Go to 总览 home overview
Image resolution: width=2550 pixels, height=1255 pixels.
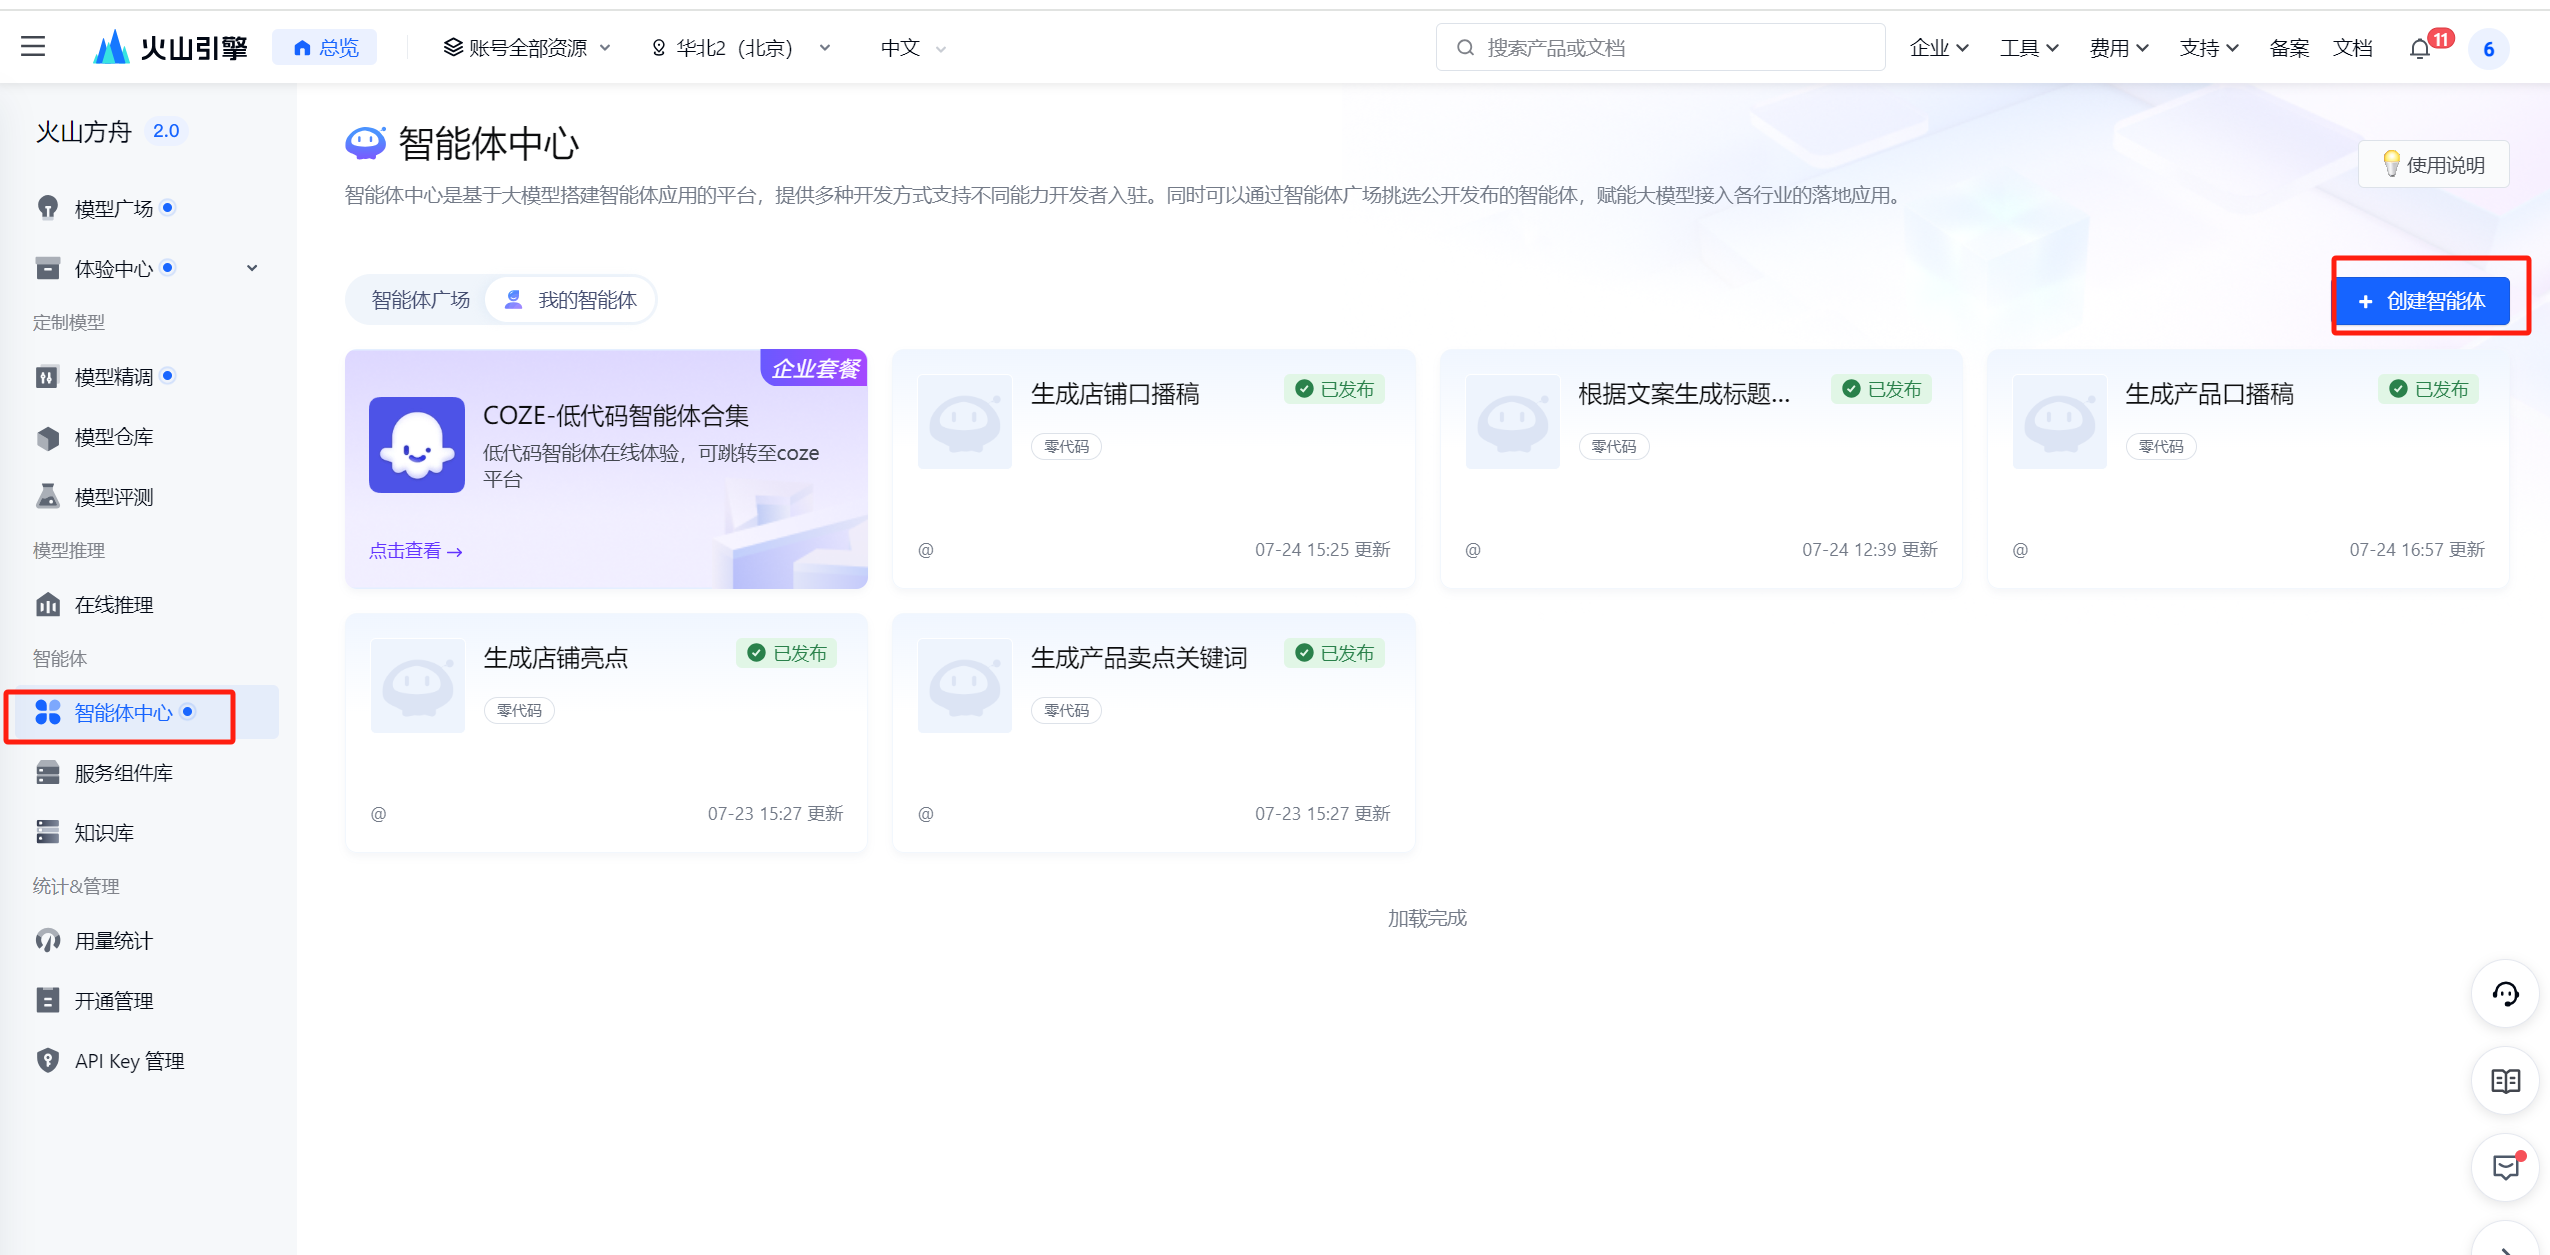(325, 47)
